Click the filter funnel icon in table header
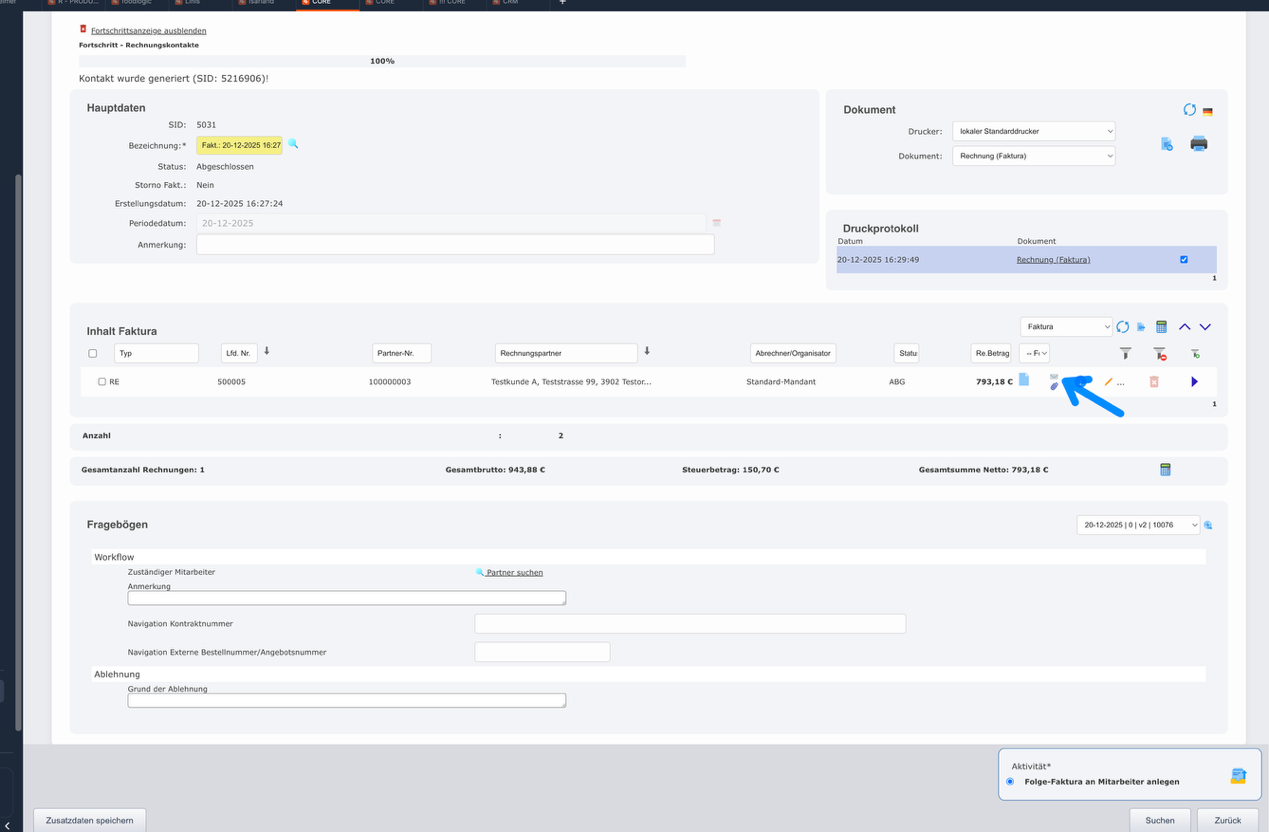1269x832 pixels. [1125, 353]
